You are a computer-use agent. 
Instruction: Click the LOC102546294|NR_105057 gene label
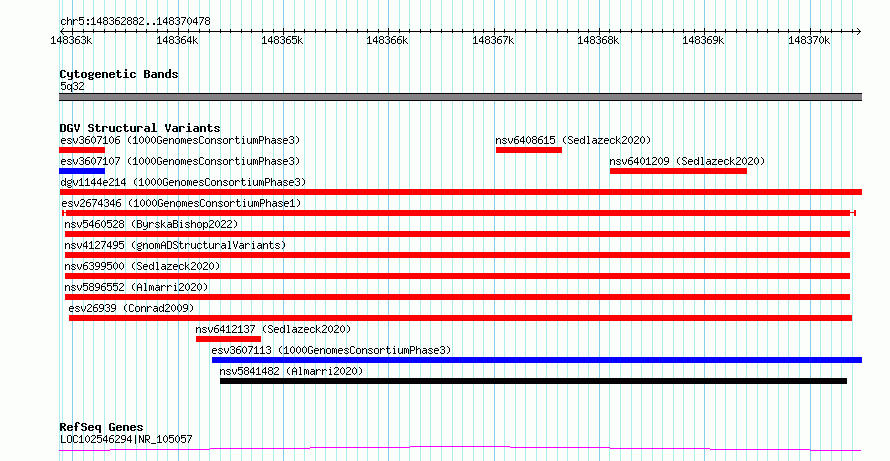tap(126, 439)
